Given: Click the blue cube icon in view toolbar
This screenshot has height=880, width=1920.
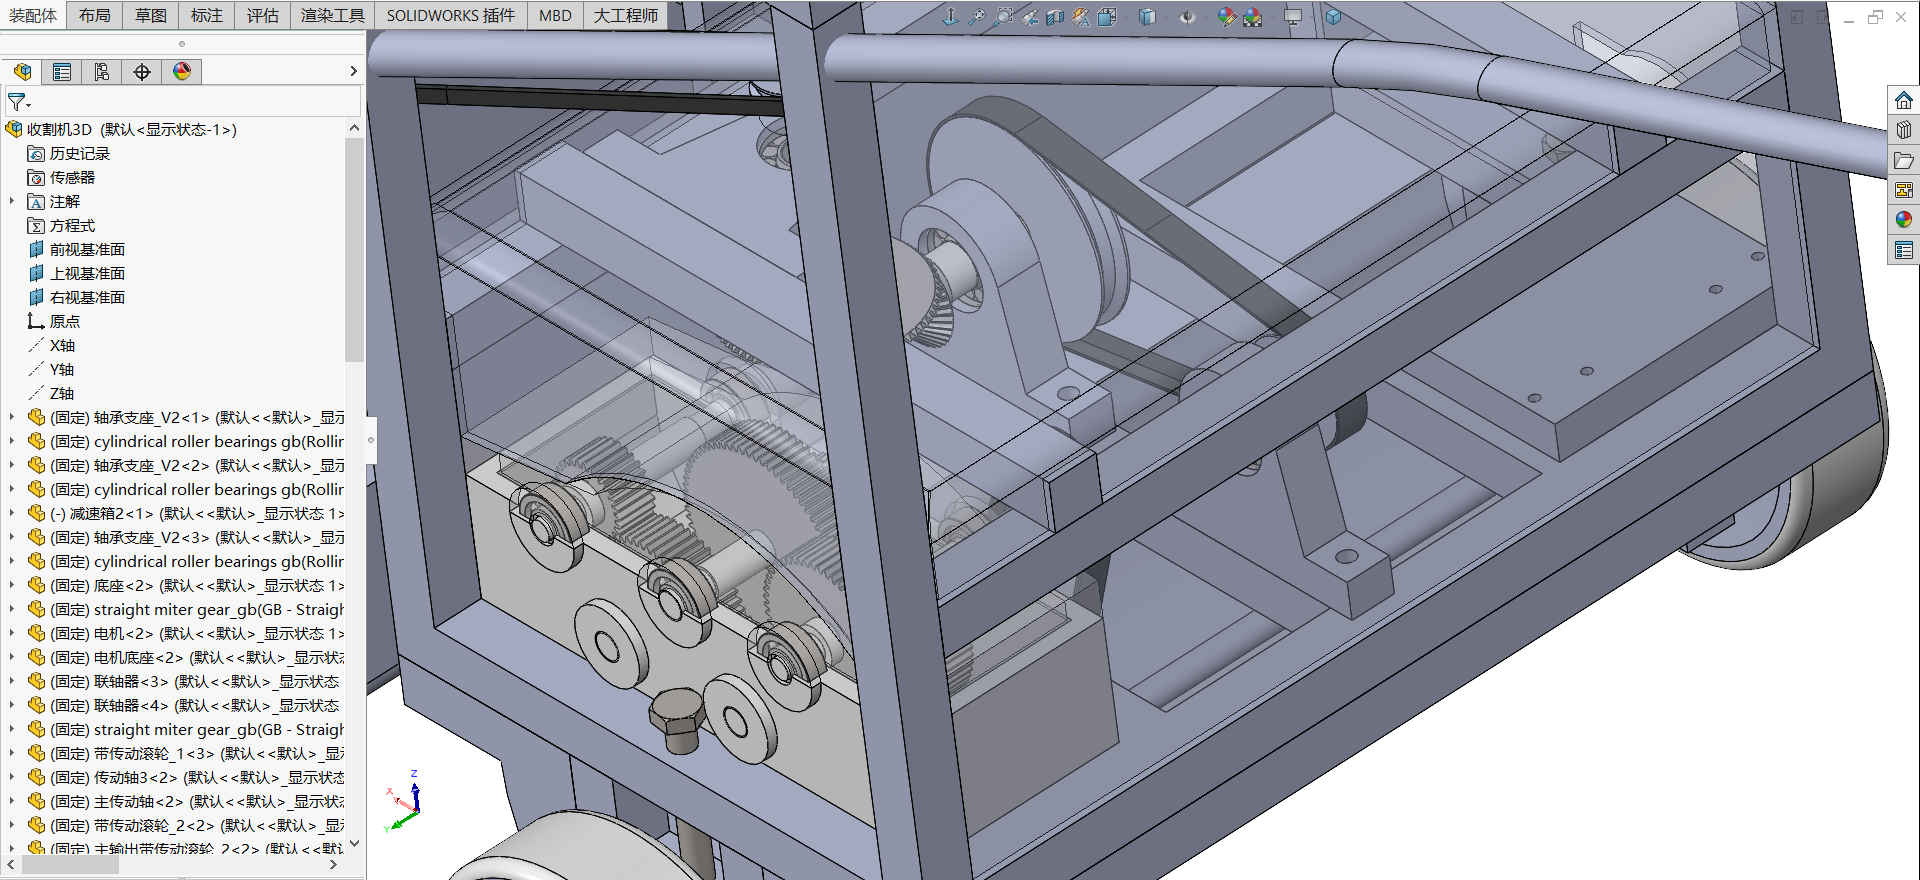Looking at the screenshot, I should coord(1333,17).
